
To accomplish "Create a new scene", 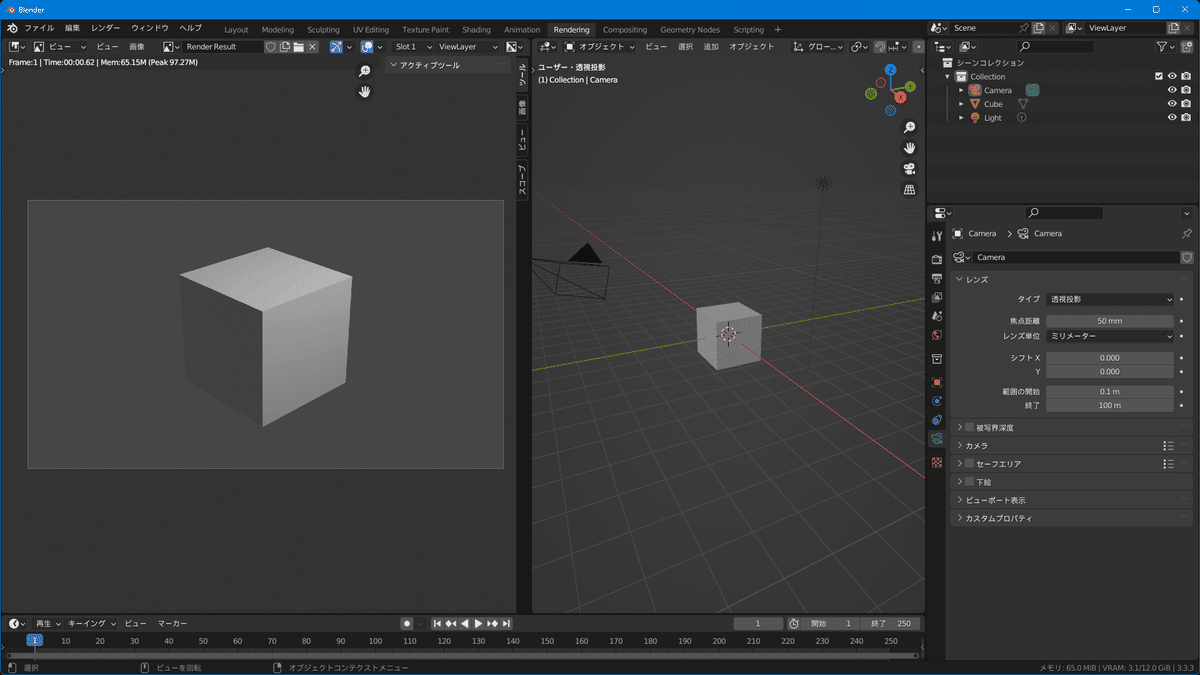I will click(x=1039, y=28).
